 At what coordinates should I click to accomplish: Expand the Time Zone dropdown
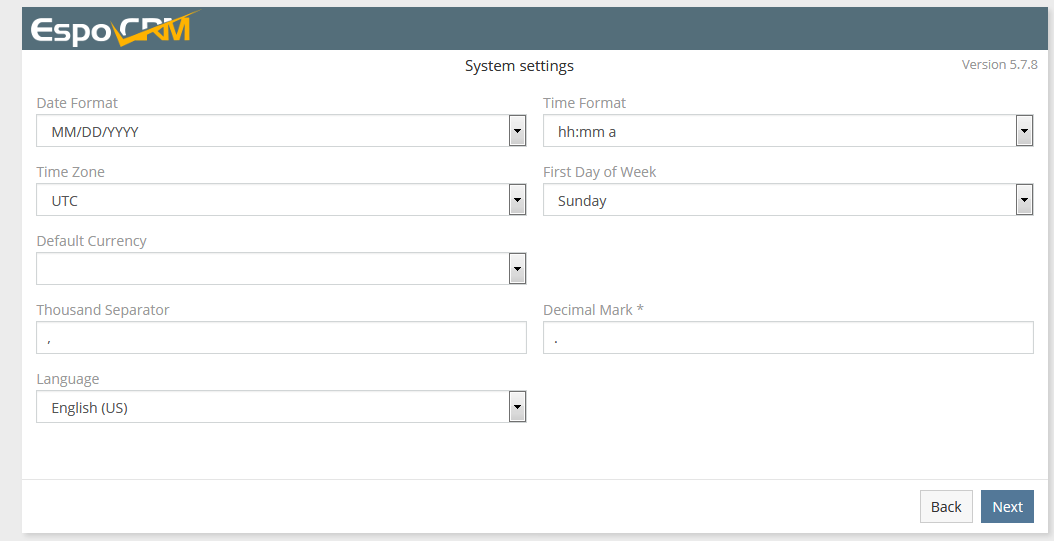click(x=281, y=200)
